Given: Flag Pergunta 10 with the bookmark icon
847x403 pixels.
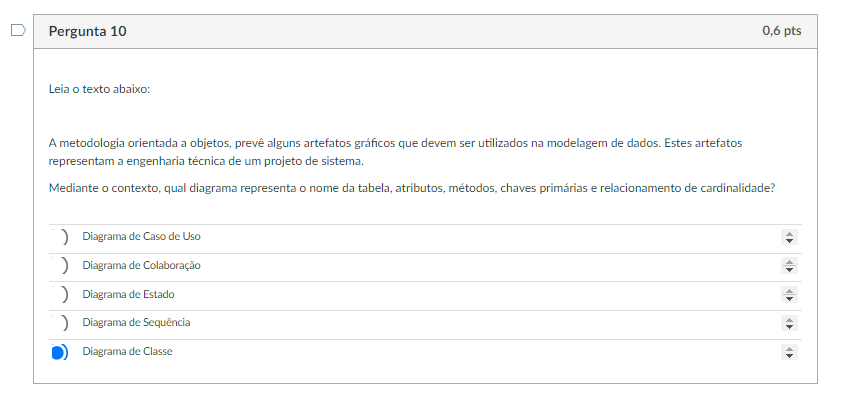Looking at the screenshot, I should coord(18,30).
